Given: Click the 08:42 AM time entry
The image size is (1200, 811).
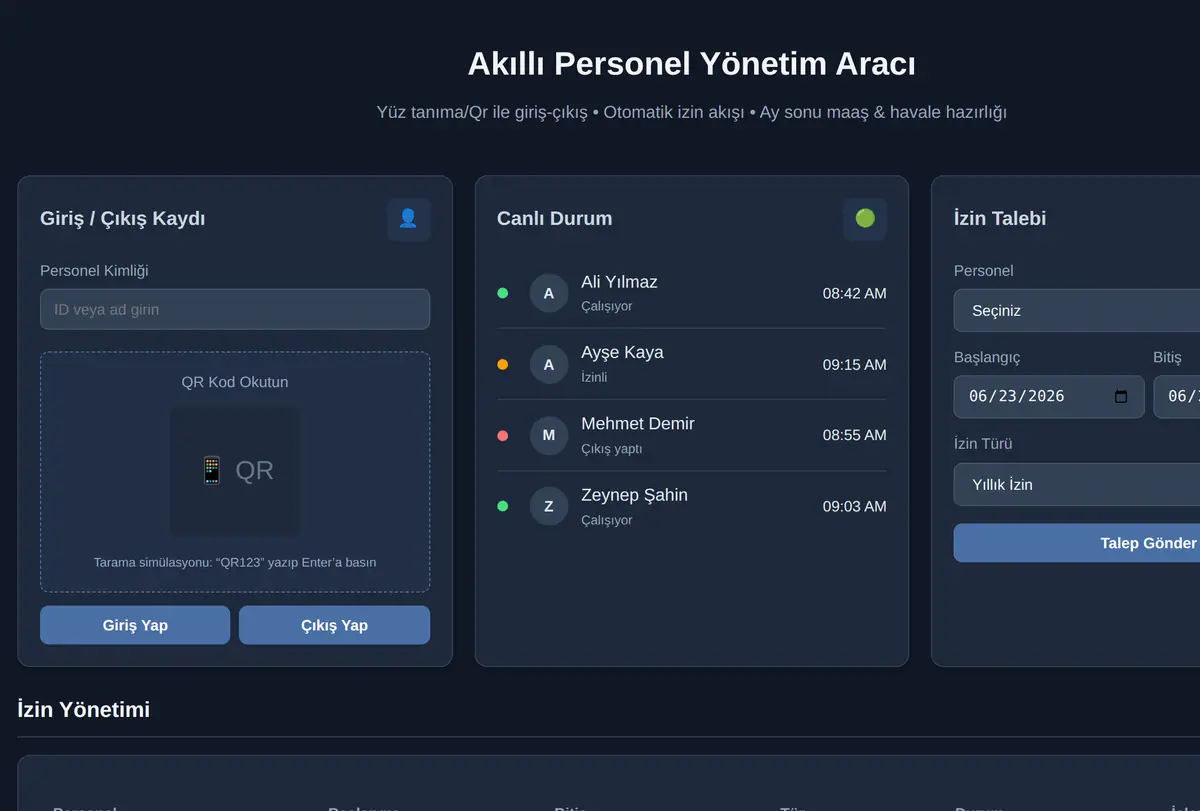Looking at the screenshot, I should pyautogui.click(x=854, y=293).
